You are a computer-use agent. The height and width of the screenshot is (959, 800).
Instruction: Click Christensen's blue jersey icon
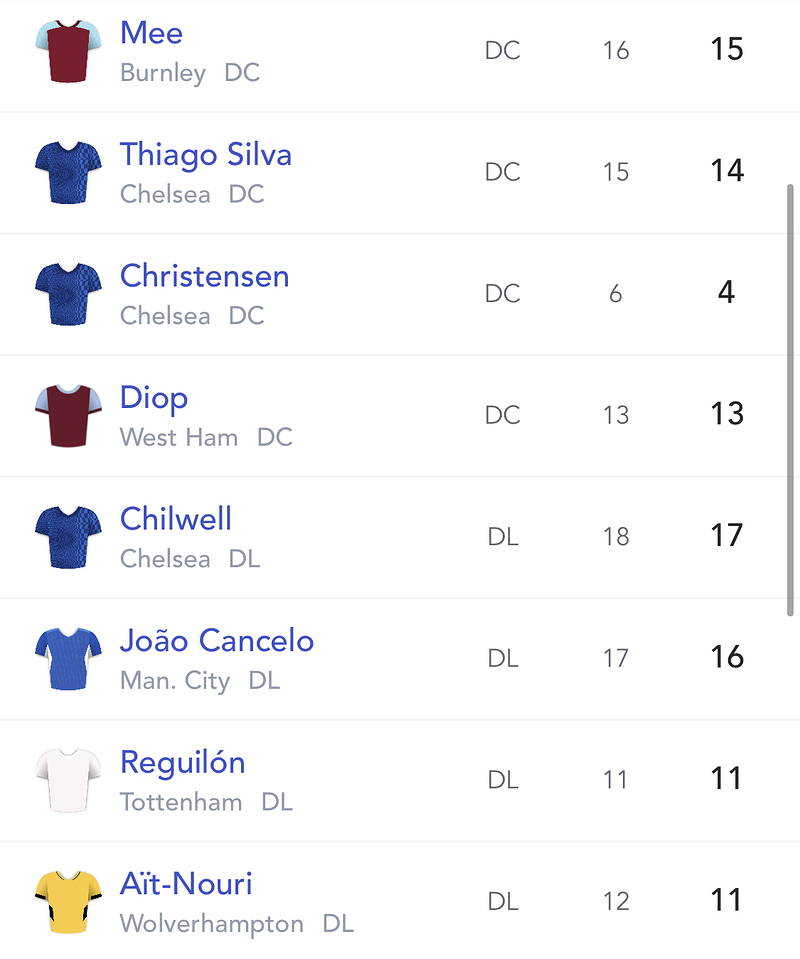[68, 294]
